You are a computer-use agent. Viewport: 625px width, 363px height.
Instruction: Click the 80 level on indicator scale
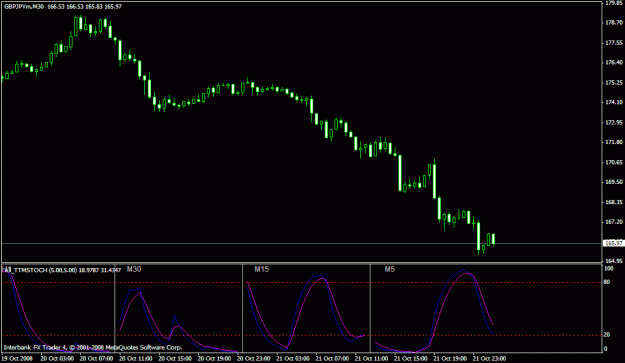pos(607,283)
